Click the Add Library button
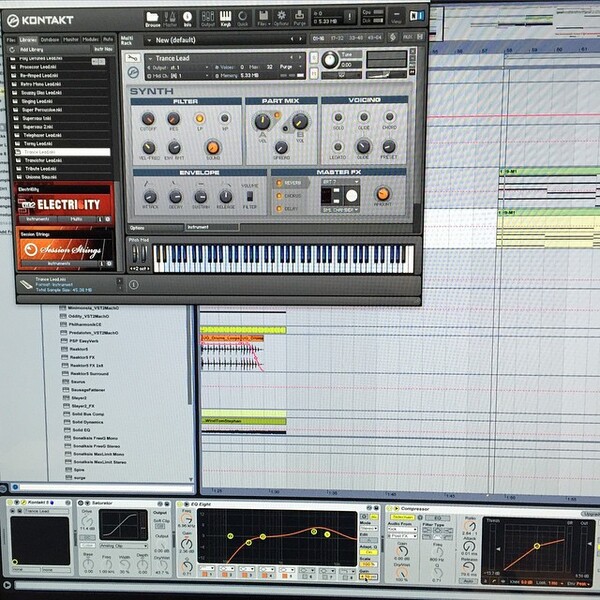 coord(31,50)
